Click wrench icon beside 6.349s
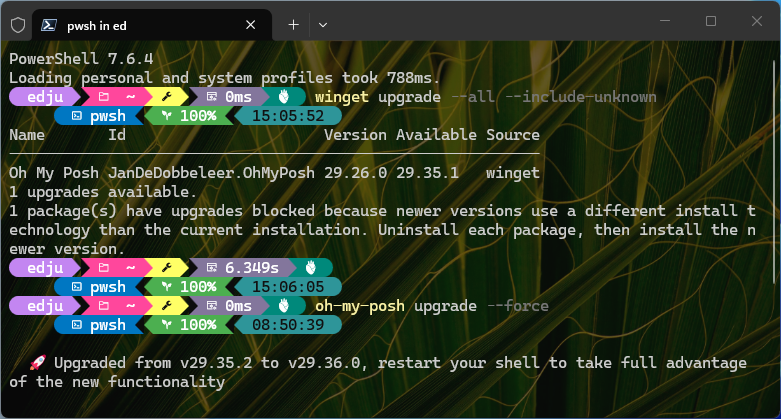The width and height of the screenshot is (781, 419). click(167, 268)
